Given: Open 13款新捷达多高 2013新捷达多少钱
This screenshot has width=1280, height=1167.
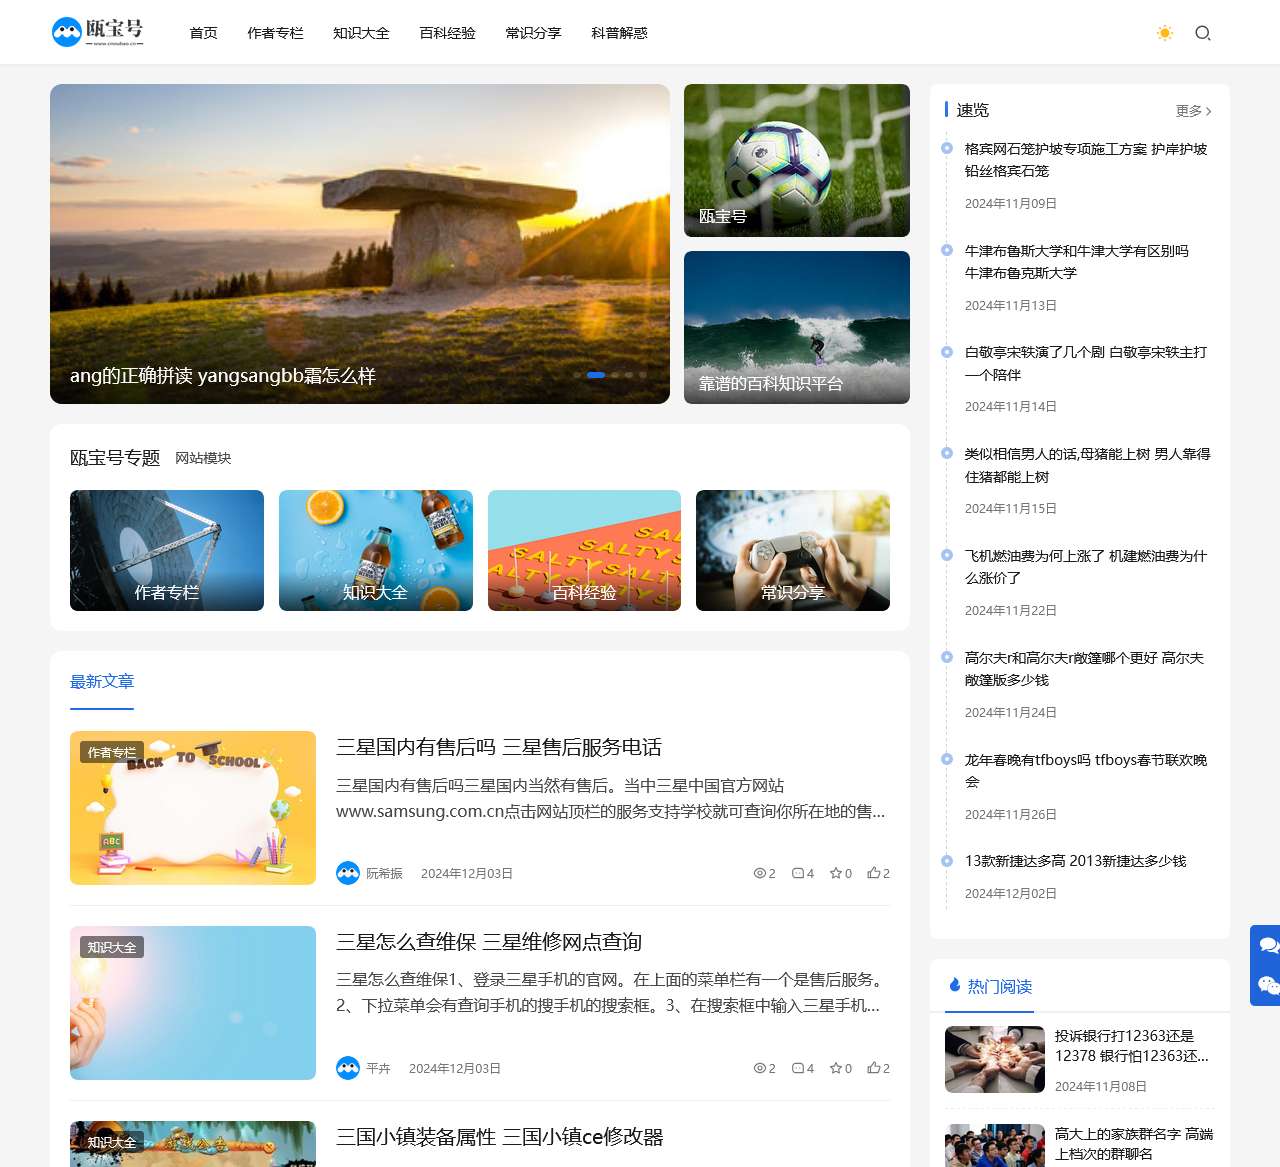Looking at the screenshot, I should coord(1076,861).
